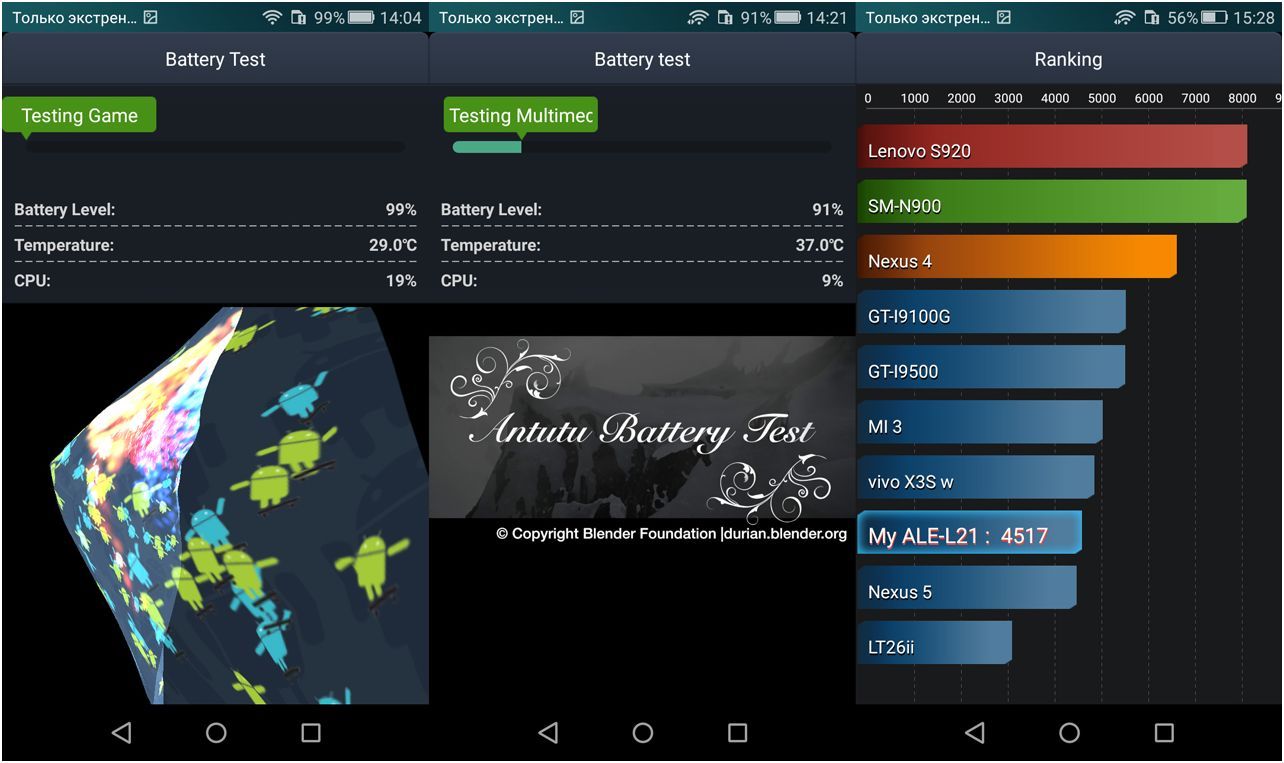Select the My ALE-L21 4517 score bar

coord(969,535)
